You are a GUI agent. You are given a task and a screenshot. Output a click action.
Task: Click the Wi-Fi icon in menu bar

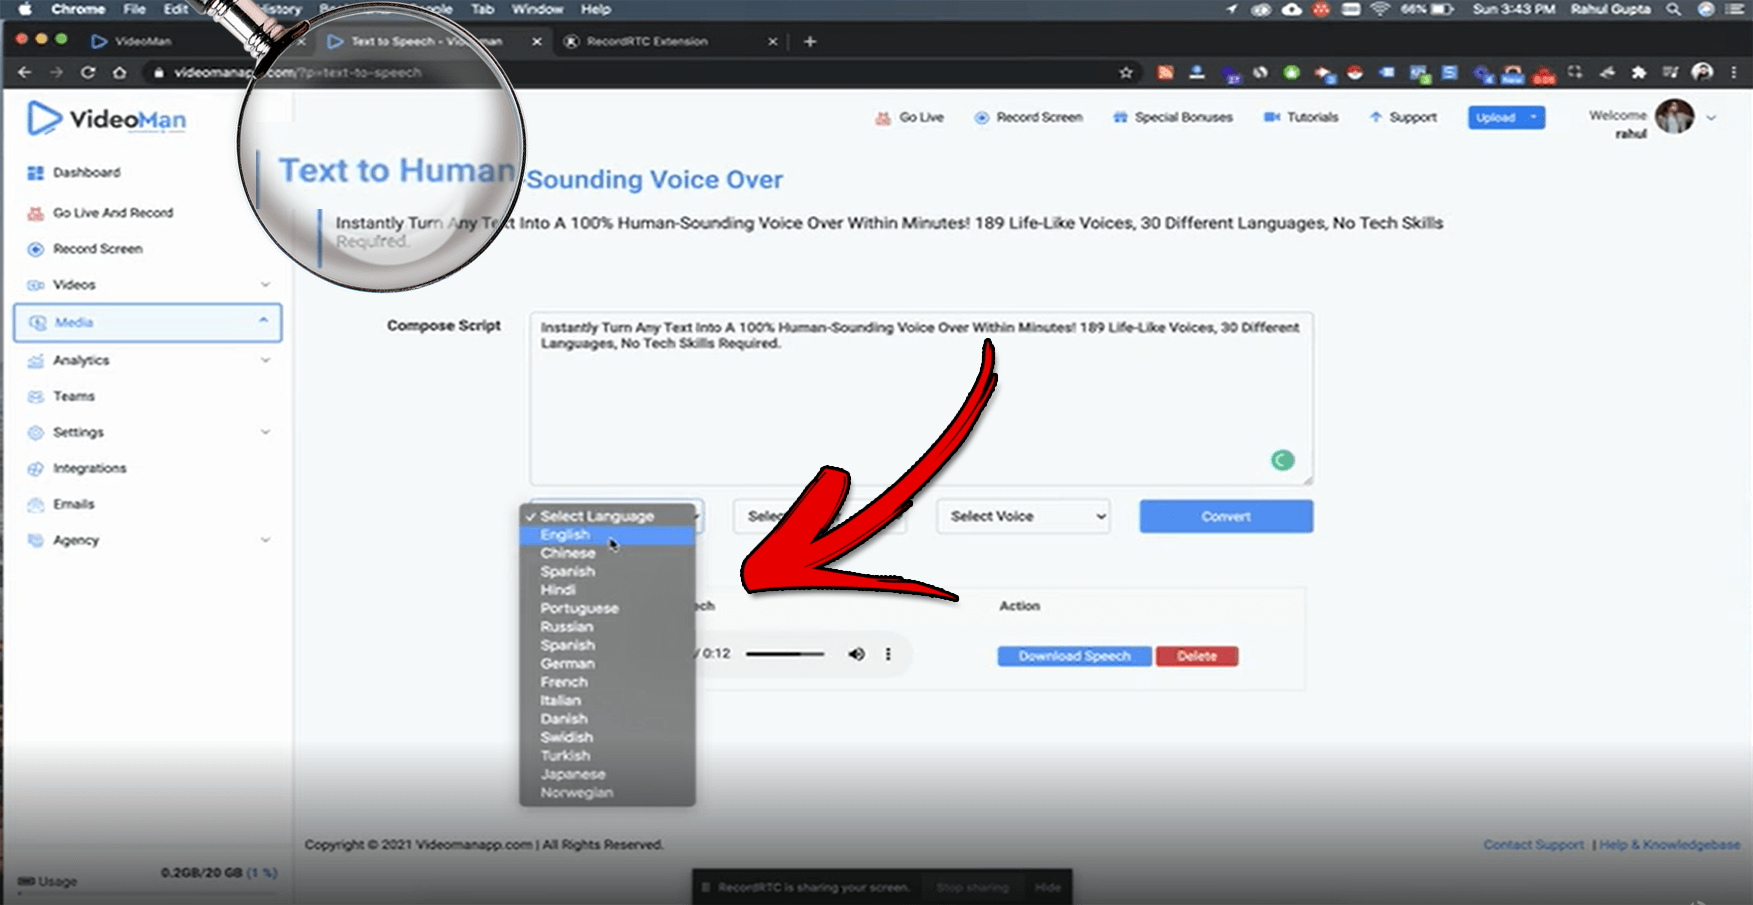[1380, 9]
